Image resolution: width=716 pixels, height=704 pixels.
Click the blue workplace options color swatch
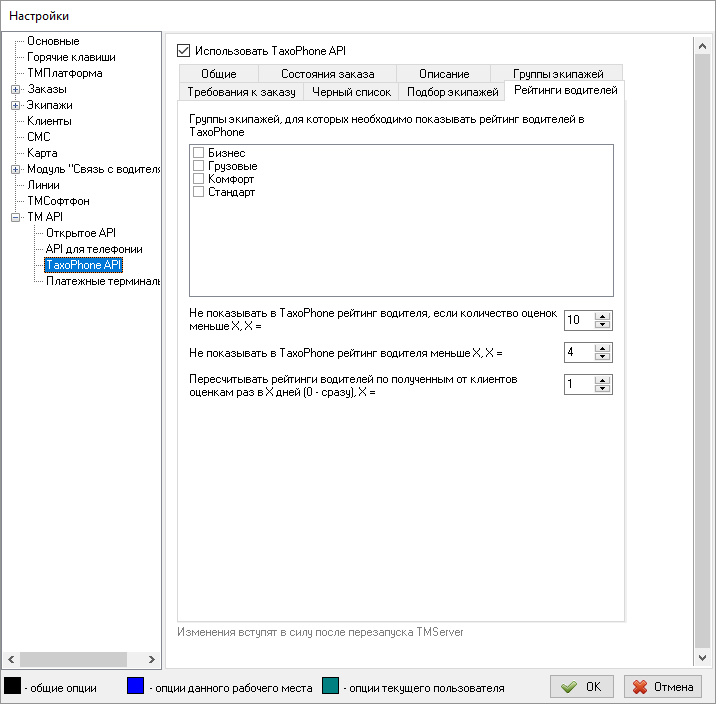(x=135, y=687)
